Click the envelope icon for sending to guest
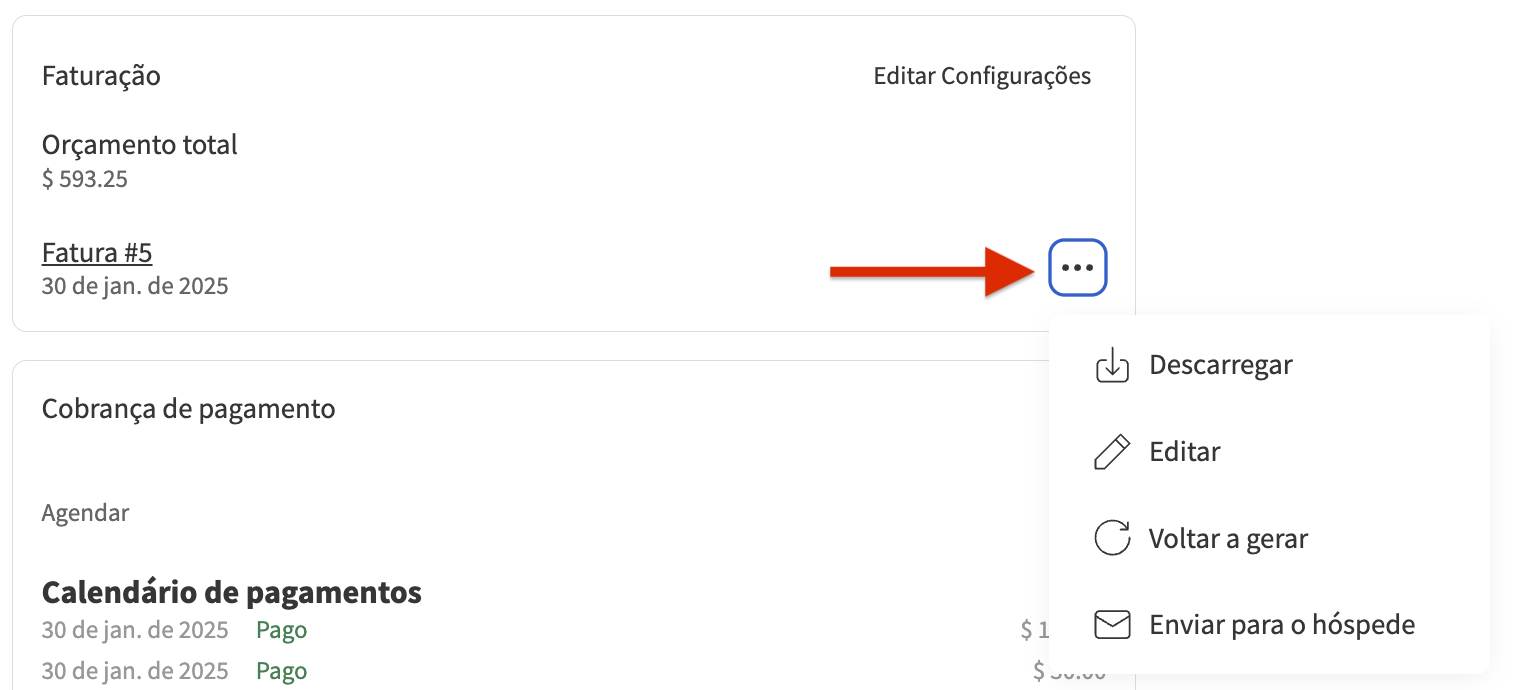 point(1111,624)
